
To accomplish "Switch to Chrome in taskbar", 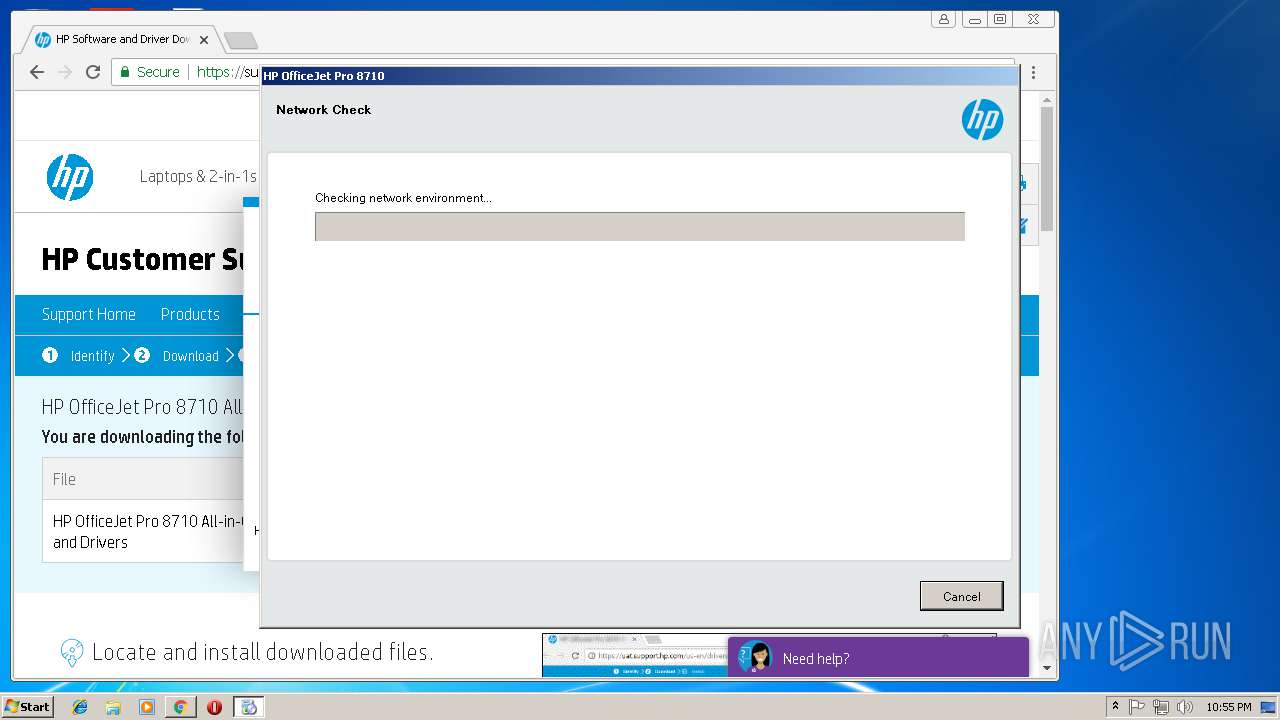I will [180, 707].
